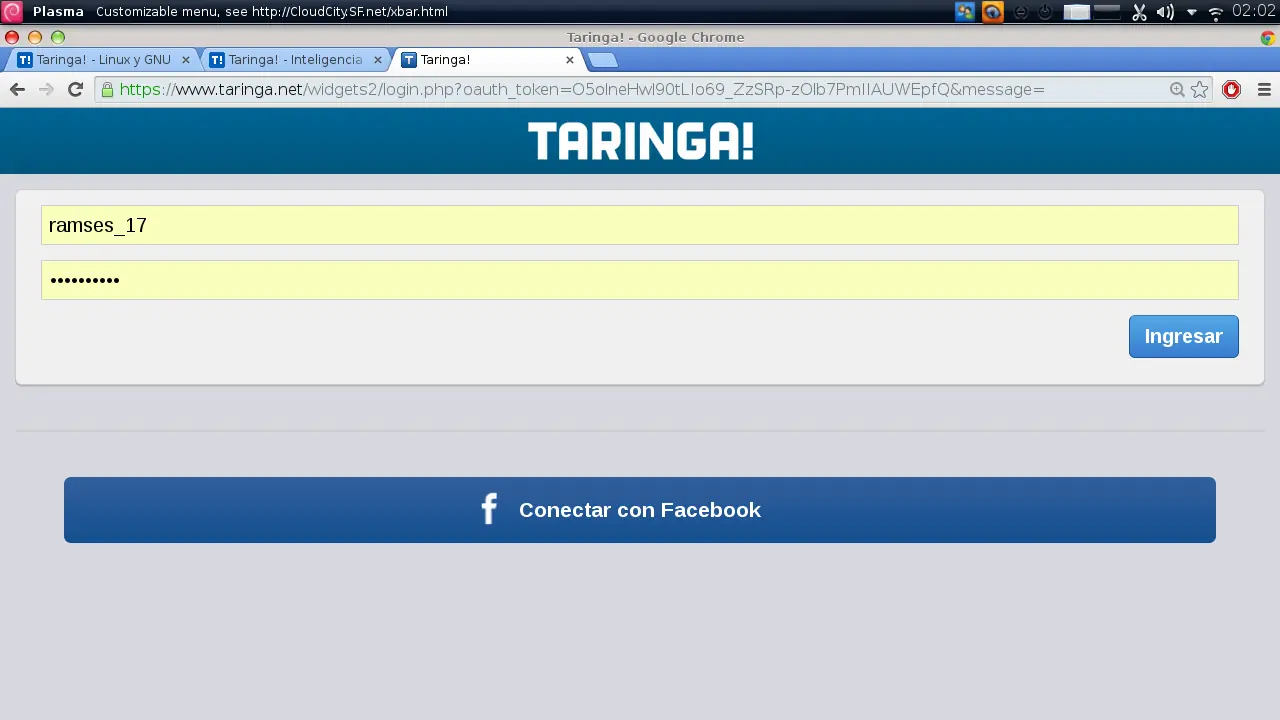Click the TARINGA! header logo

[x=640, y=141]
